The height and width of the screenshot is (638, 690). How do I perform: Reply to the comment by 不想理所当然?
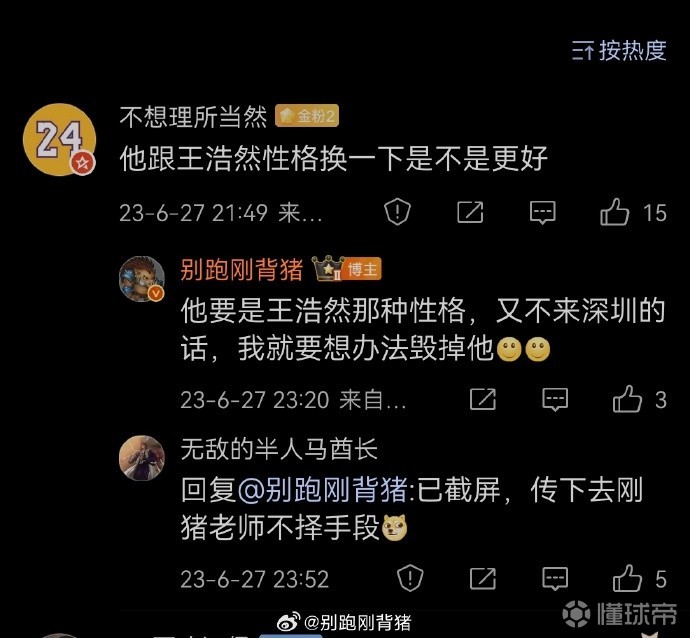click(543, 213)
